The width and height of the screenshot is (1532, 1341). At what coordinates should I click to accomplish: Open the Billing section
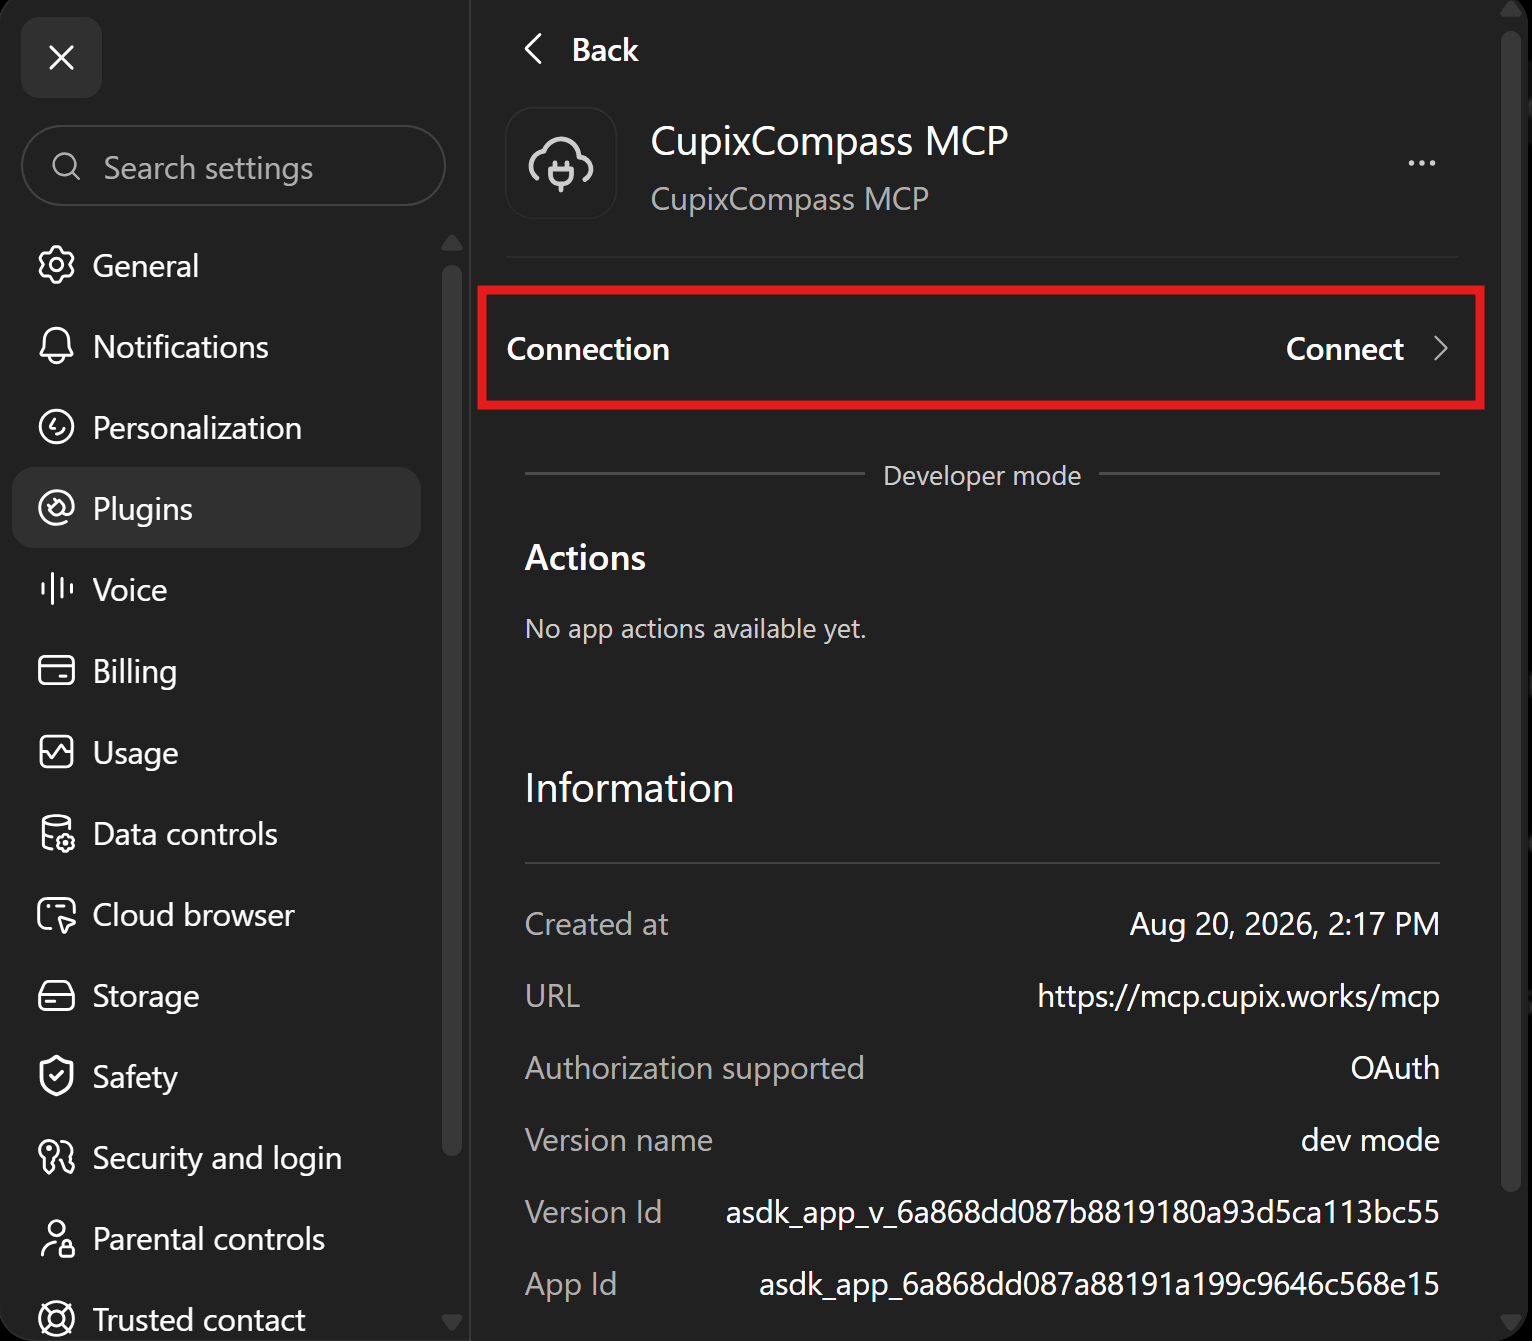coord(216,670)
